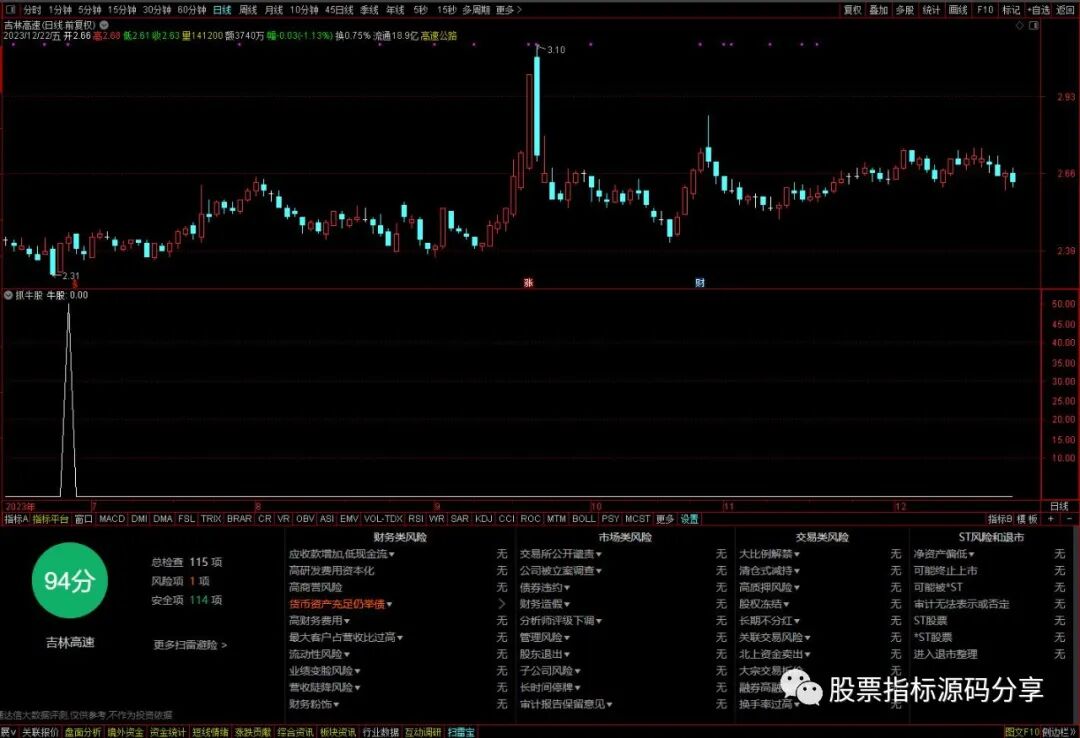Open the 资金统计 tab

(x=167, y=732)
